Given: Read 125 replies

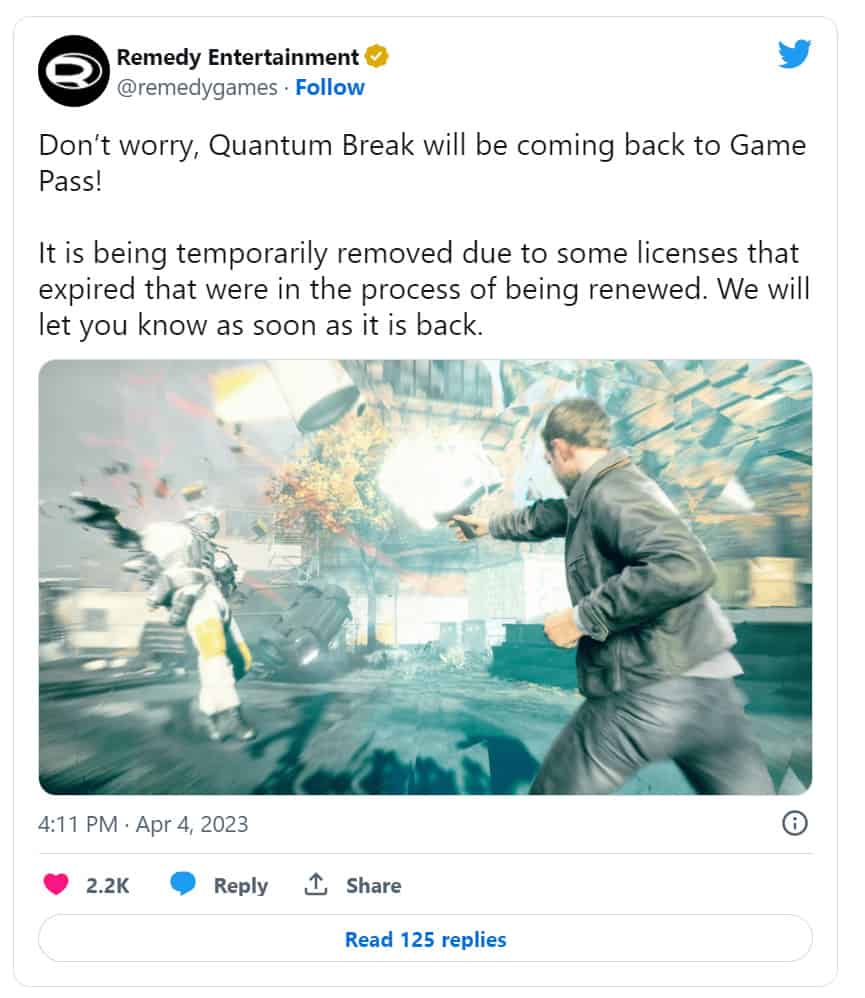Looking at the screenshot, I should coord(425,939).
